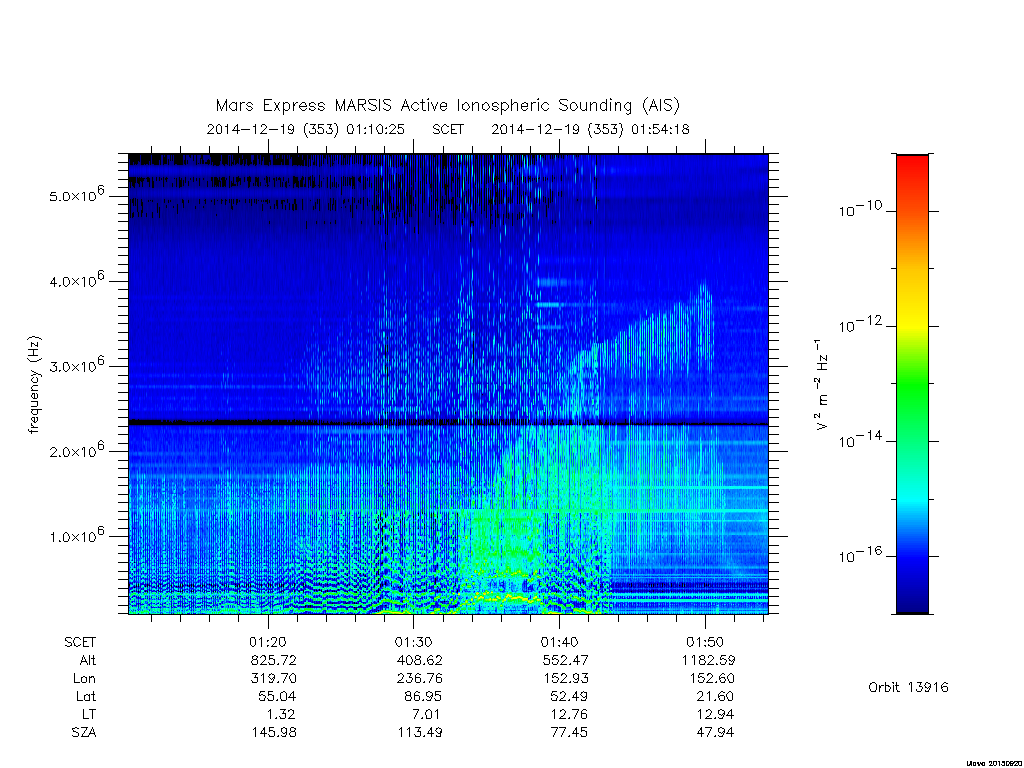Viewport: 1024px width, 768px height.
Task: Click the Lat row label
Action: click(x=86, y=696)
